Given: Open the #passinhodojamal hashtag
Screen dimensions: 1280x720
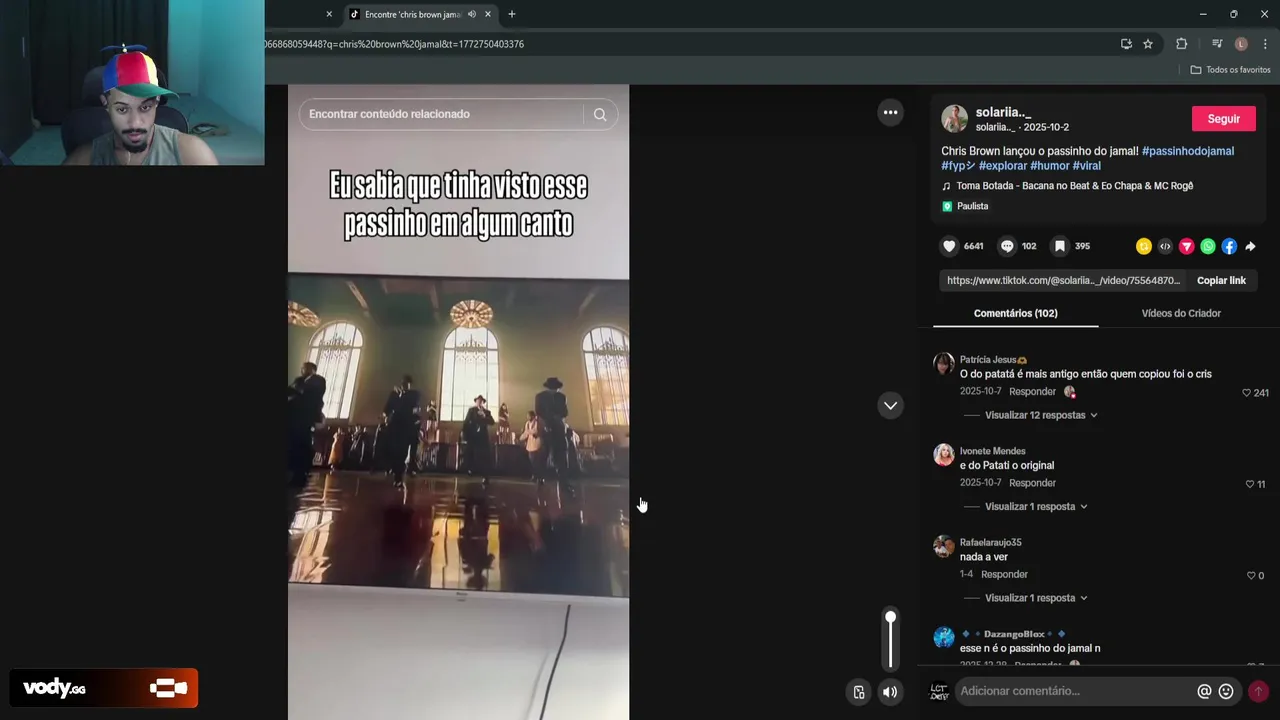Looking at the screenshot, I should pos(1188,151).
